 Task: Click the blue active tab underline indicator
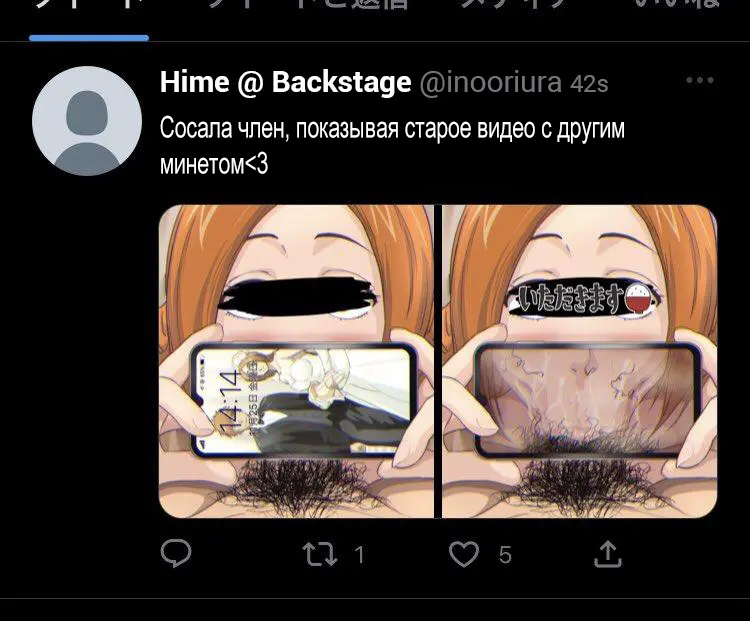coord(89,38)
